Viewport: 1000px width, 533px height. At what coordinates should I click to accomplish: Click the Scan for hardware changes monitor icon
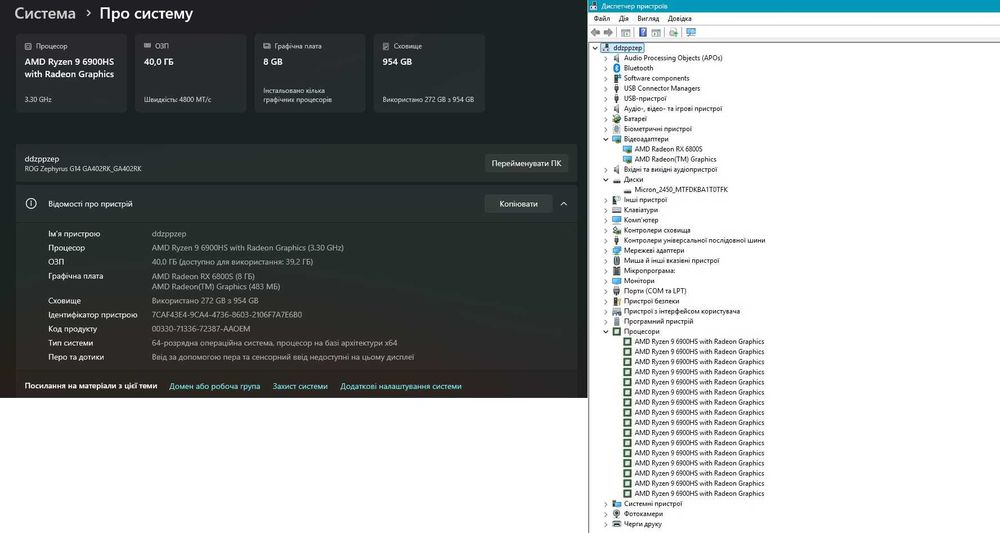[x=691, y=33]
